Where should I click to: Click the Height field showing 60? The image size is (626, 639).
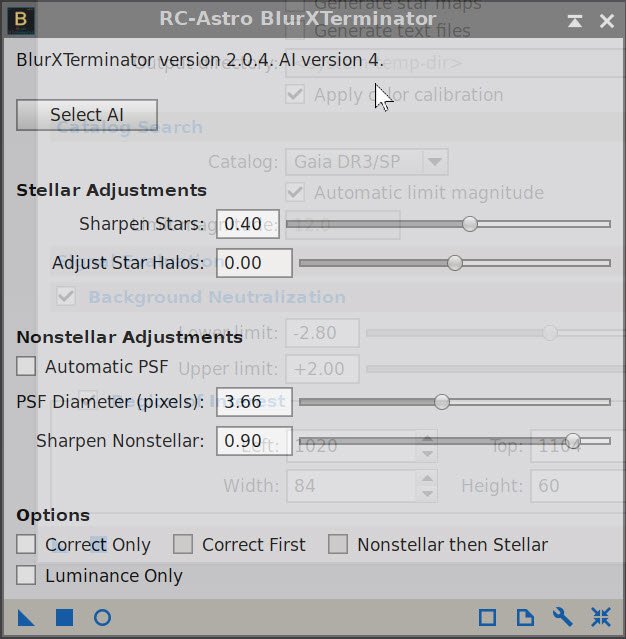578,486
